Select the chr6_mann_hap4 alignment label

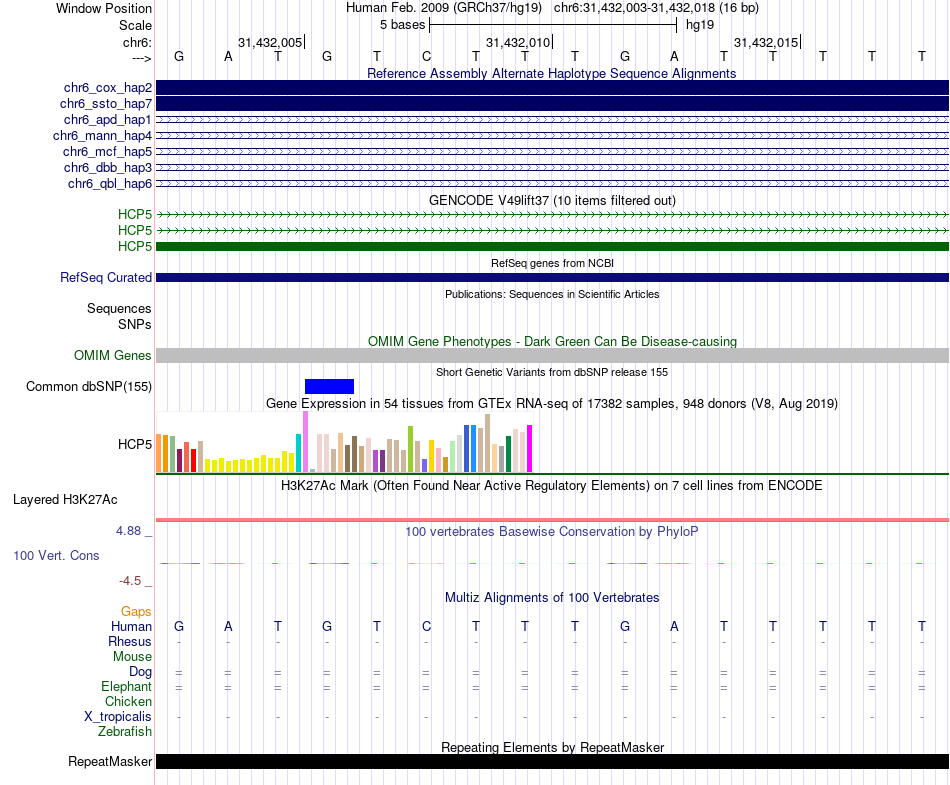[x=102, y=136]
